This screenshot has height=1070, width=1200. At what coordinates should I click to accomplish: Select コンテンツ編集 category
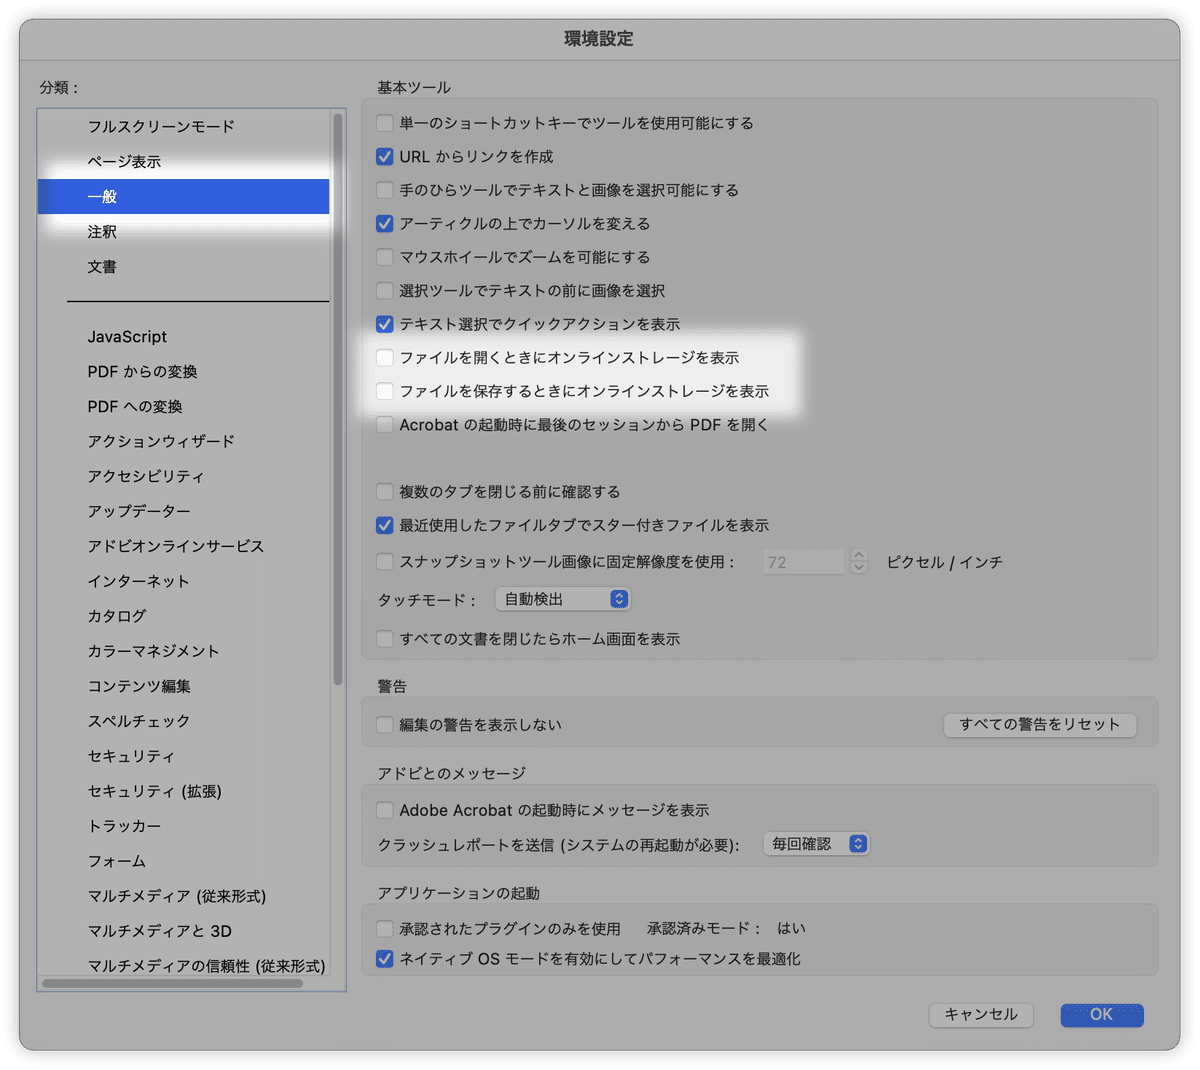[184, 687]
